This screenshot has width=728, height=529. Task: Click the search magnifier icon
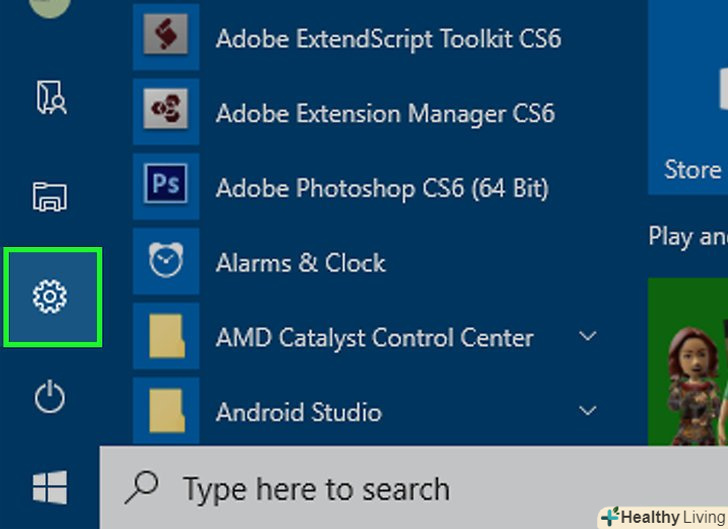click(144, 488)
